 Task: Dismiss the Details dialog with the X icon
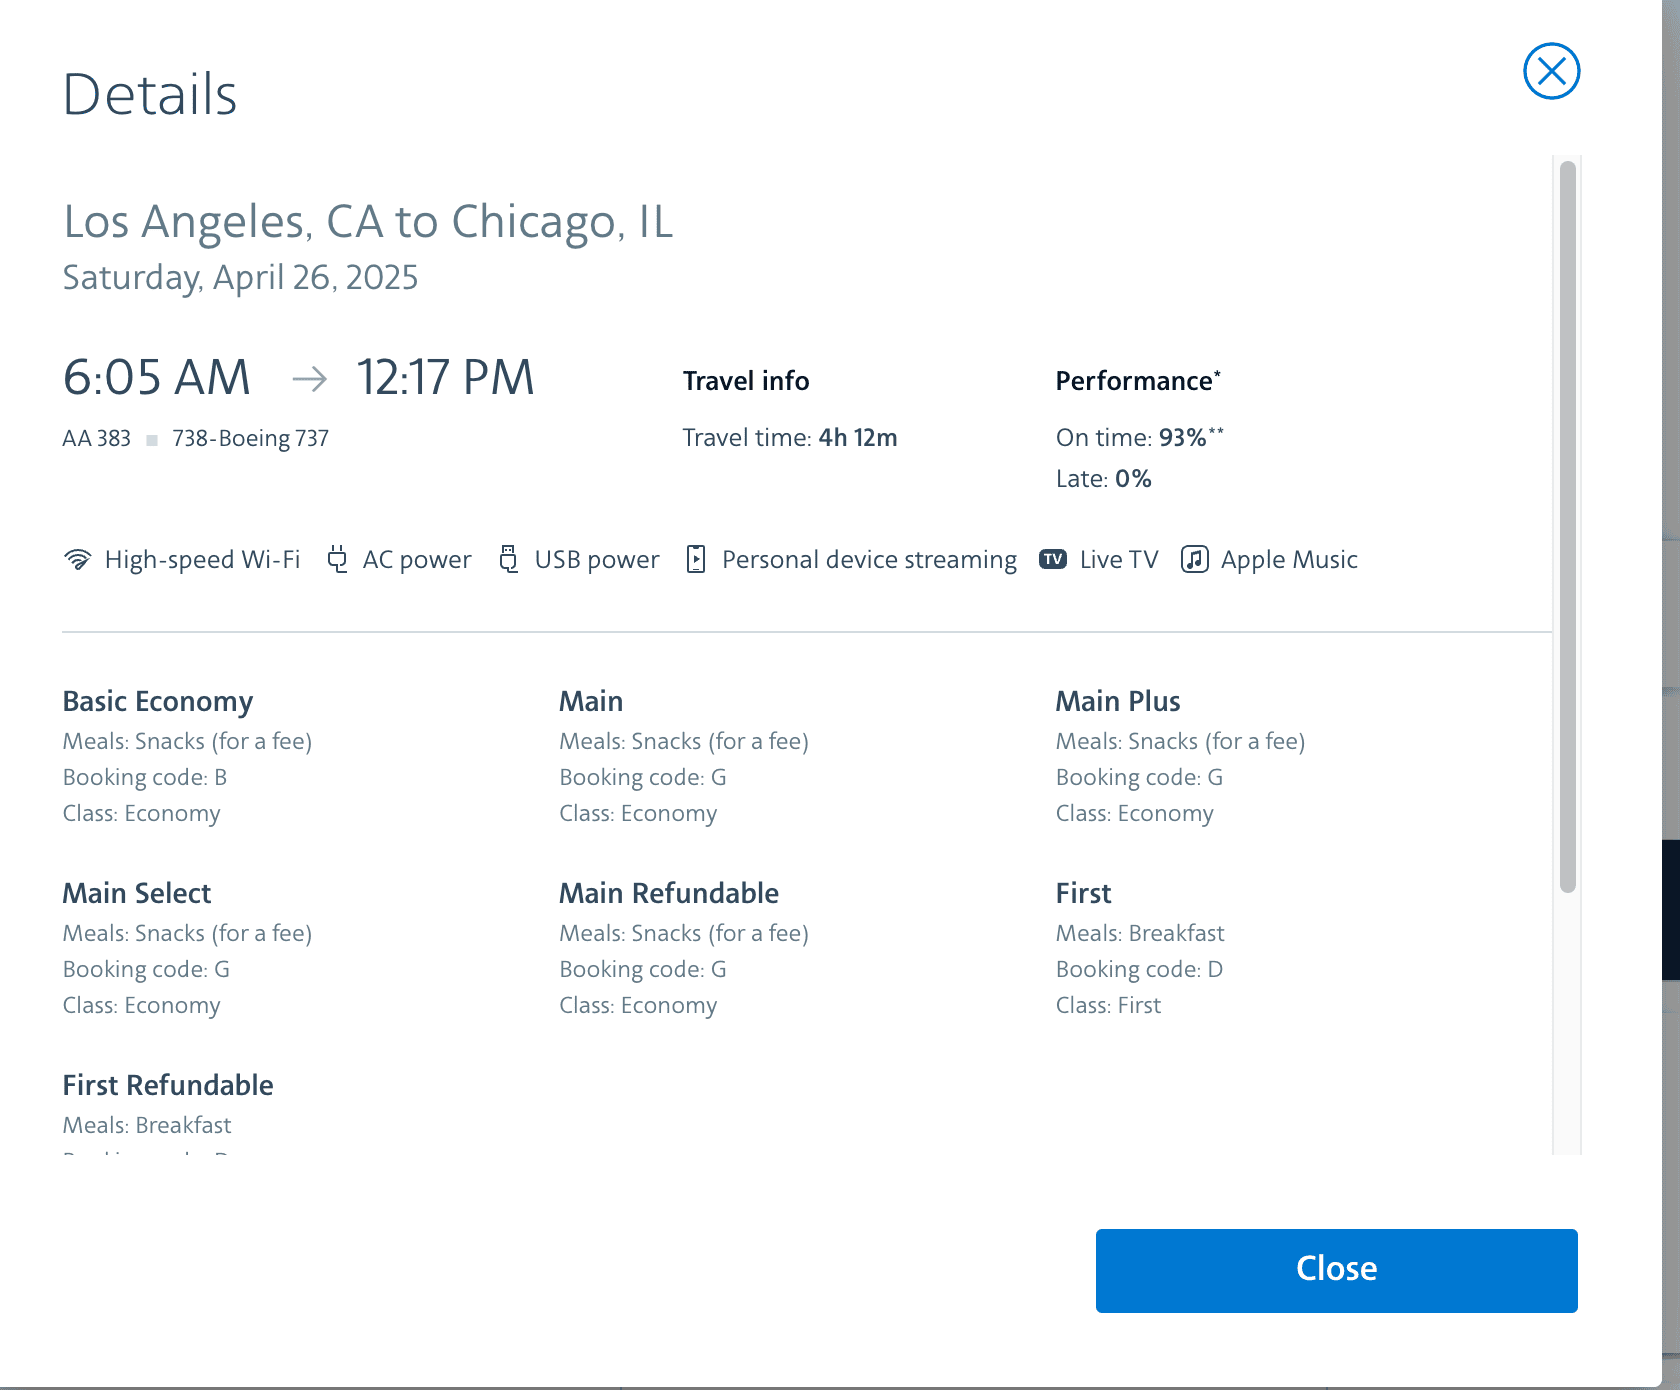pos(1551,71)
